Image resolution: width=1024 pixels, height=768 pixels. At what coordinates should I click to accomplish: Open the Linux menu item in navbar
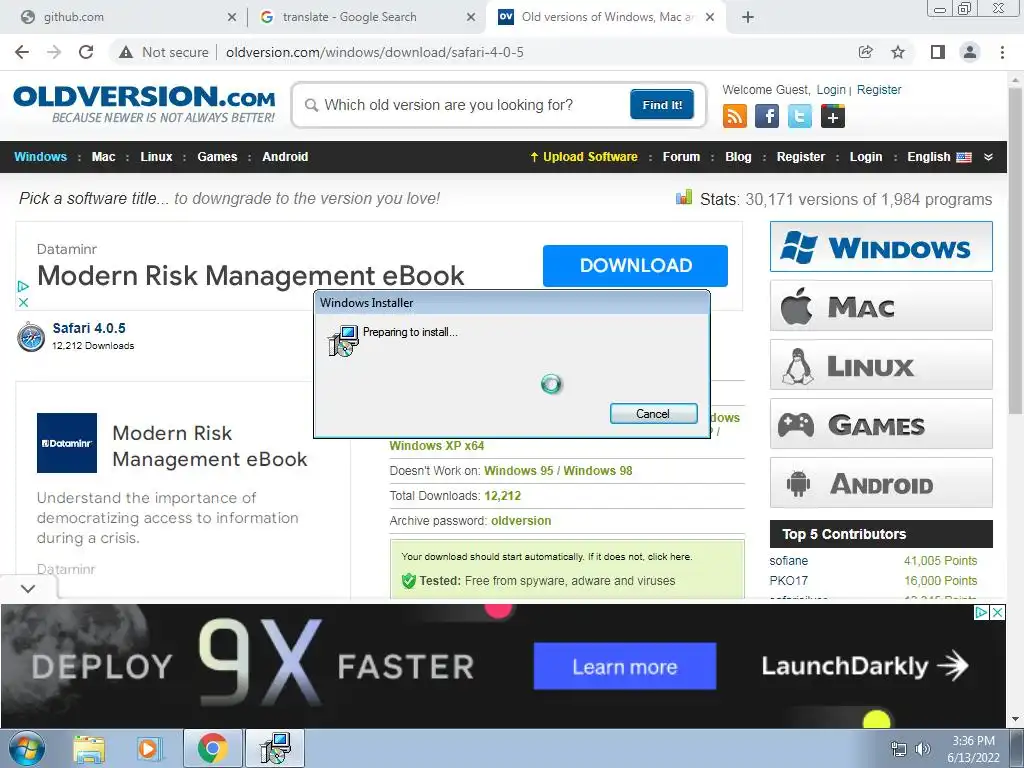pos(156,157)
